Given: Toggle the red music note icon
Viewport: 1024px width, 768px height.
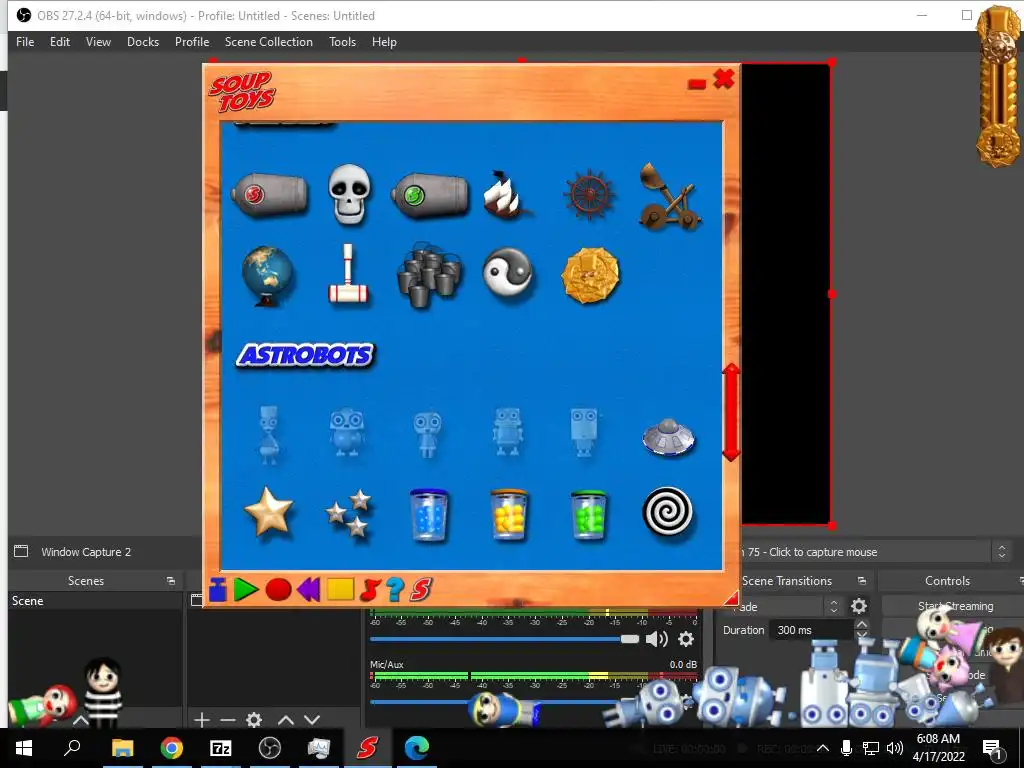Looking at the screenshot, I should (x=370, y=590).
